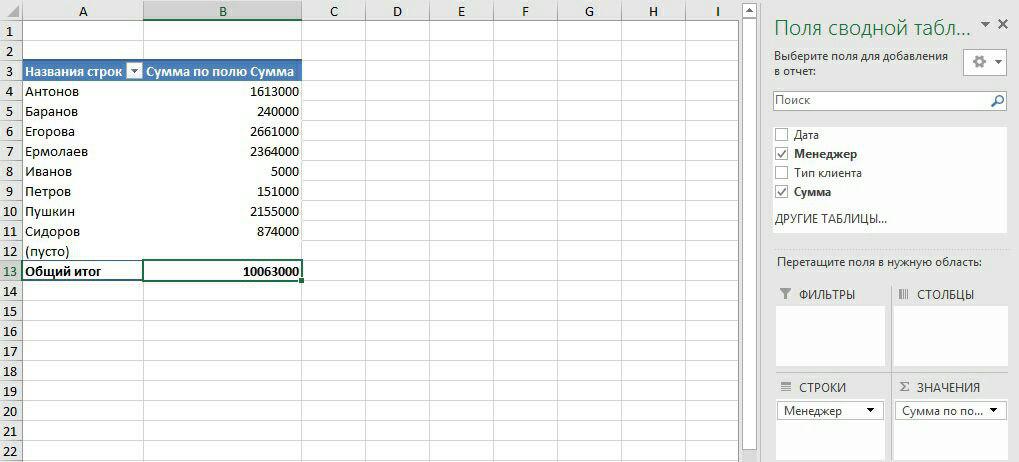The height and width of the screenshot is (462, 1019).
Task: Check the Тип клиента field checkbox
Action: (x=782, y=173)
